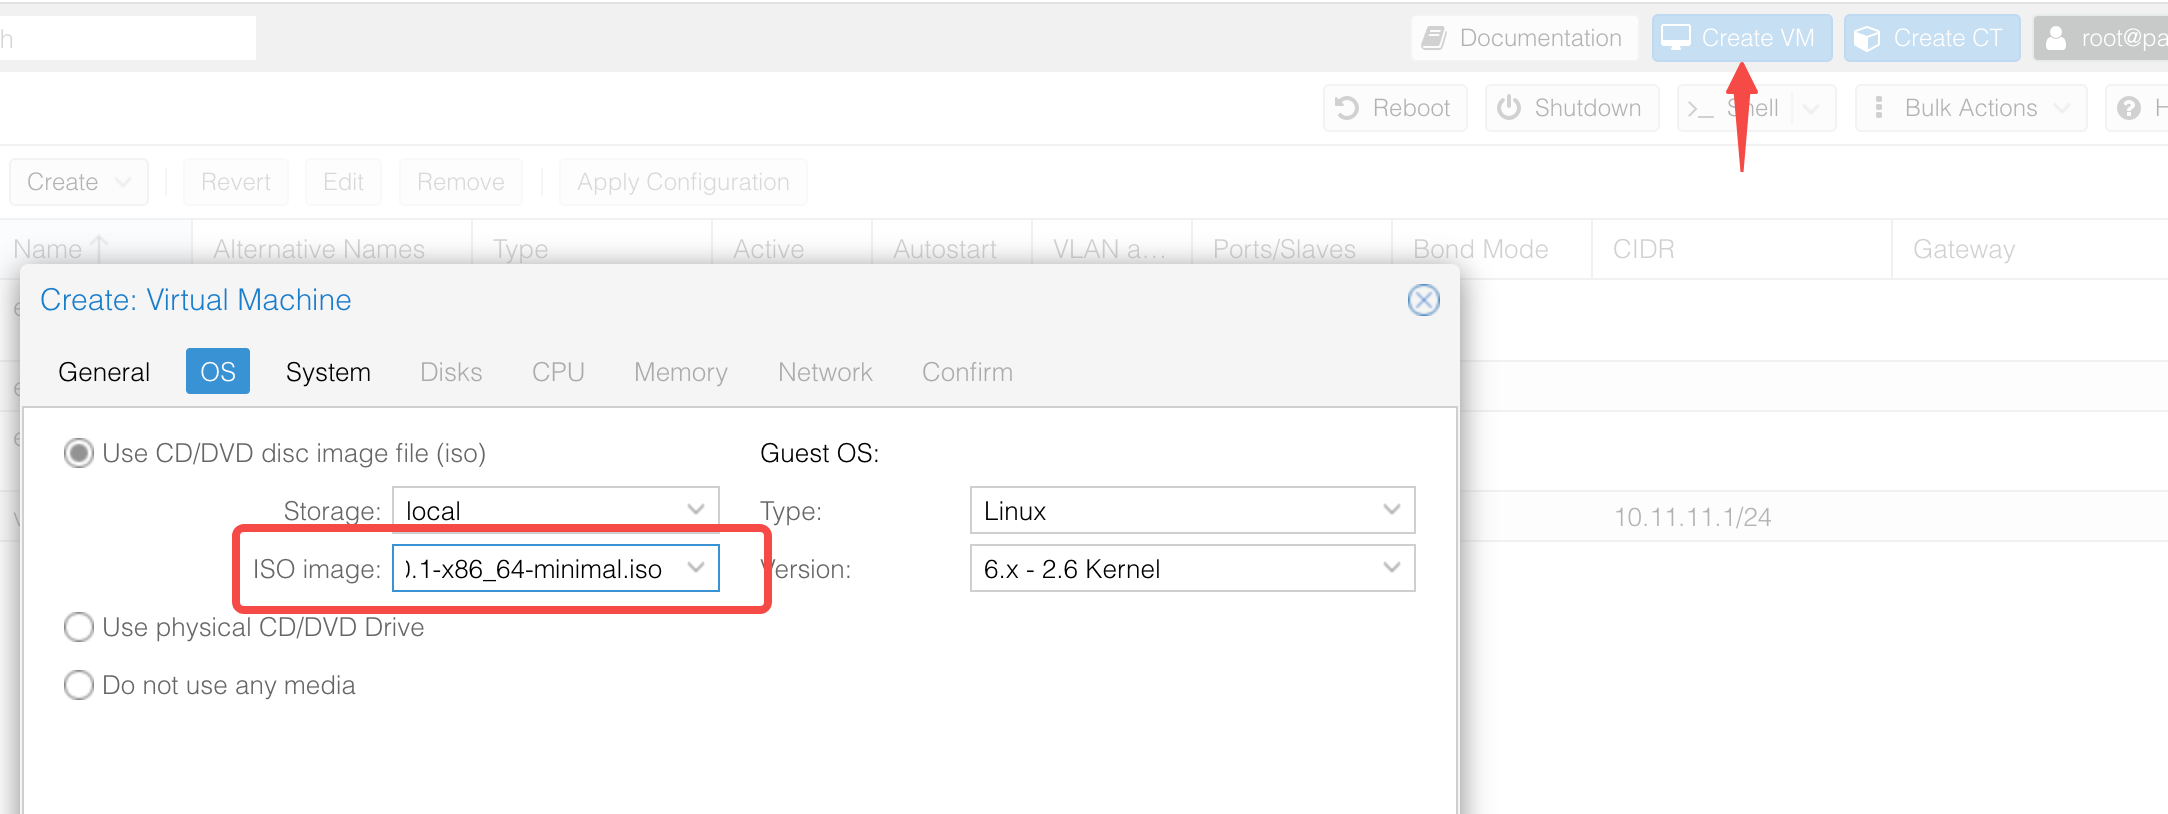Select Use CD/DVD disc image file option
2168x814 pixels.
pyautogui.click(x=79, y=453)
